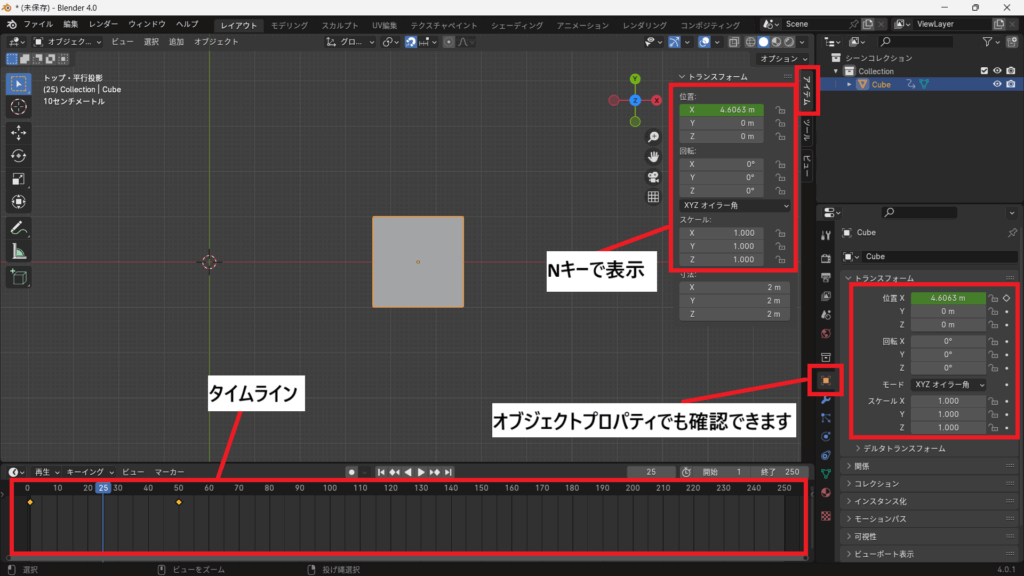Open the Modifiers wrench tab in properties
1024x576 pixels.
pyautogui.click(x=826, y=399)
